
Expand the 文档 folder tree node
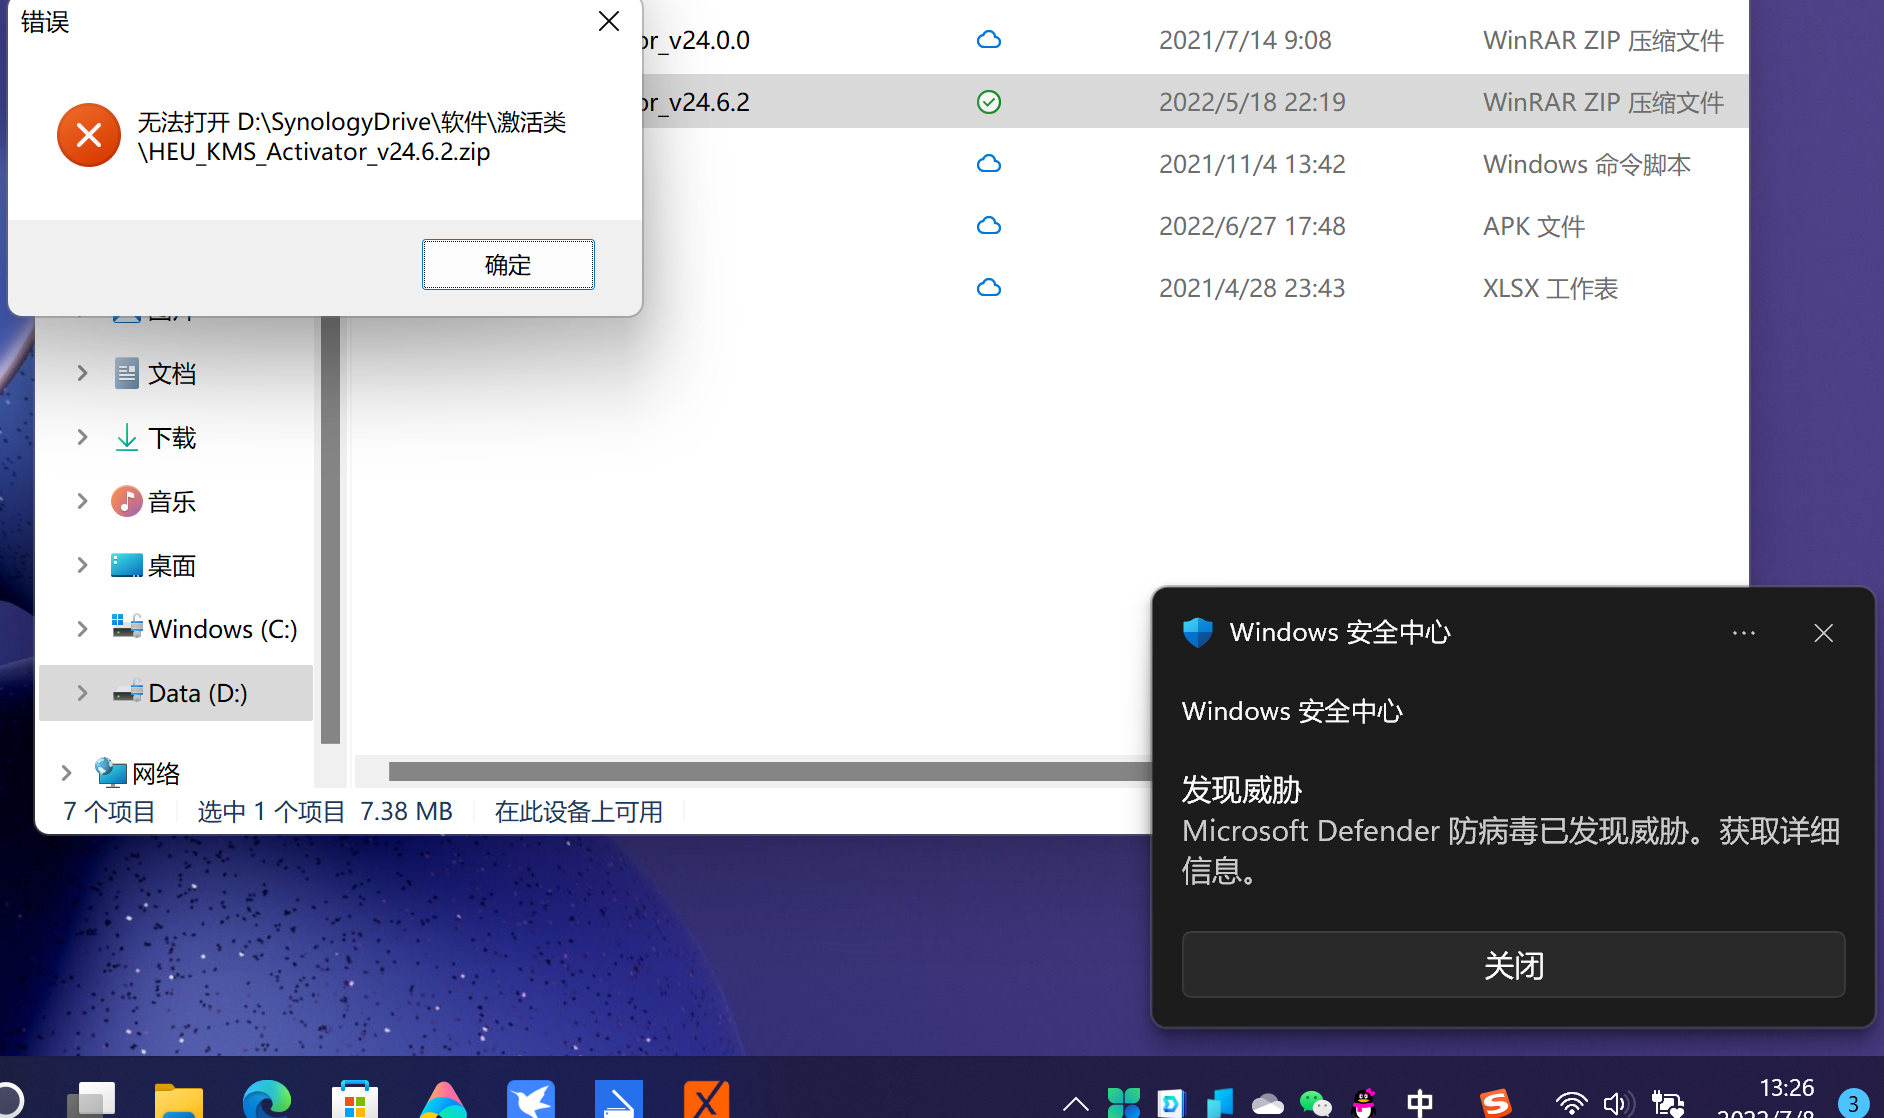(x=82, y=373)
